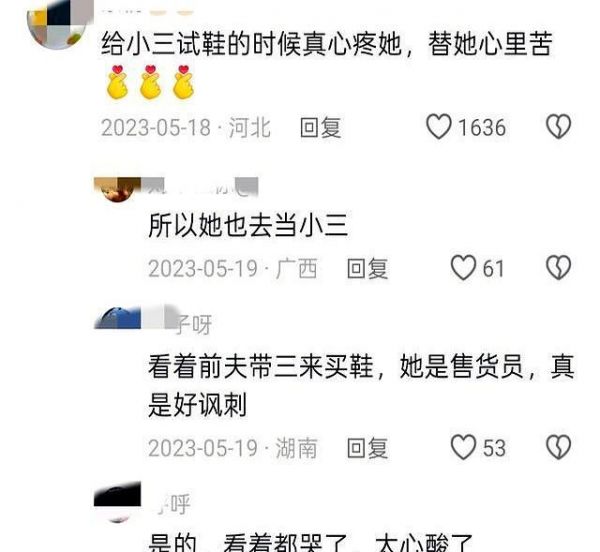The width and height of the screenshot is (600, 552).
Task: Open the top commenter's pixelated avatar
Action: coord(60,24)
